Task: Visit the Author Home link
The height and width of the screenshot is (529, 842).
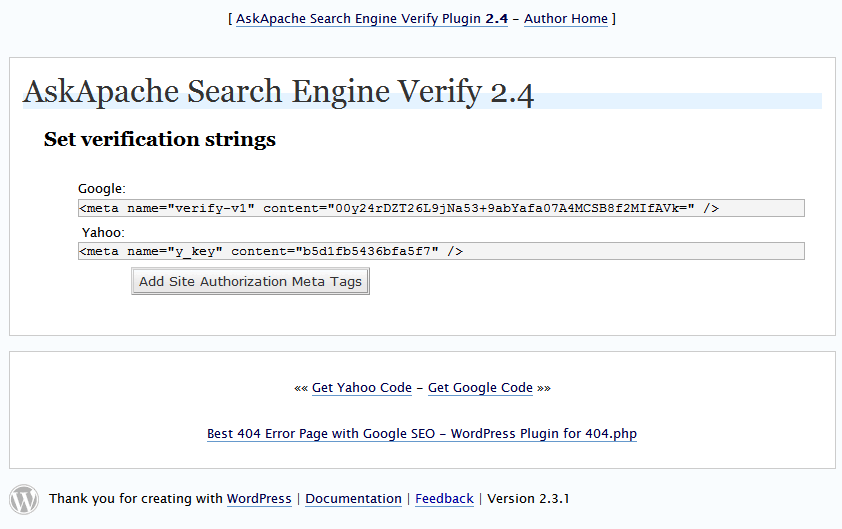Action: point(565,19)
